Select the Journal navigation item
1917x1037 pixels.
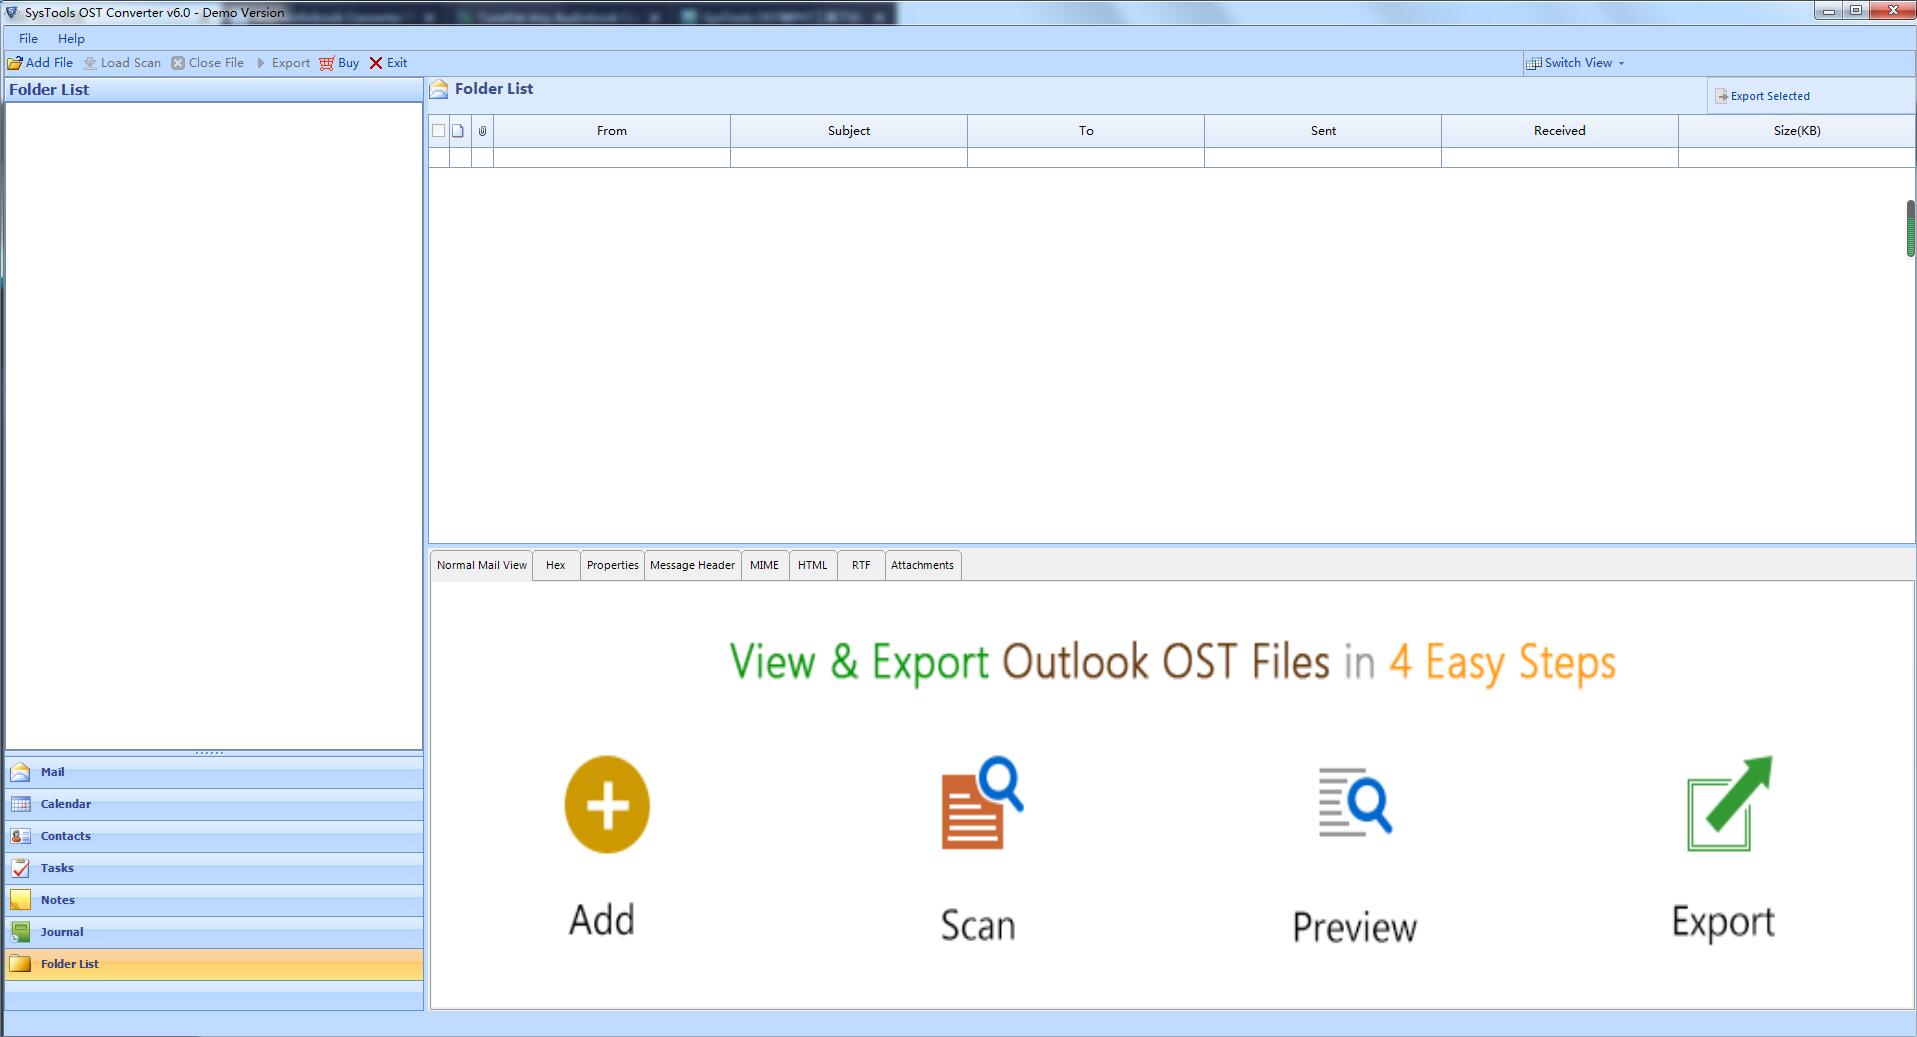(214, 932)
